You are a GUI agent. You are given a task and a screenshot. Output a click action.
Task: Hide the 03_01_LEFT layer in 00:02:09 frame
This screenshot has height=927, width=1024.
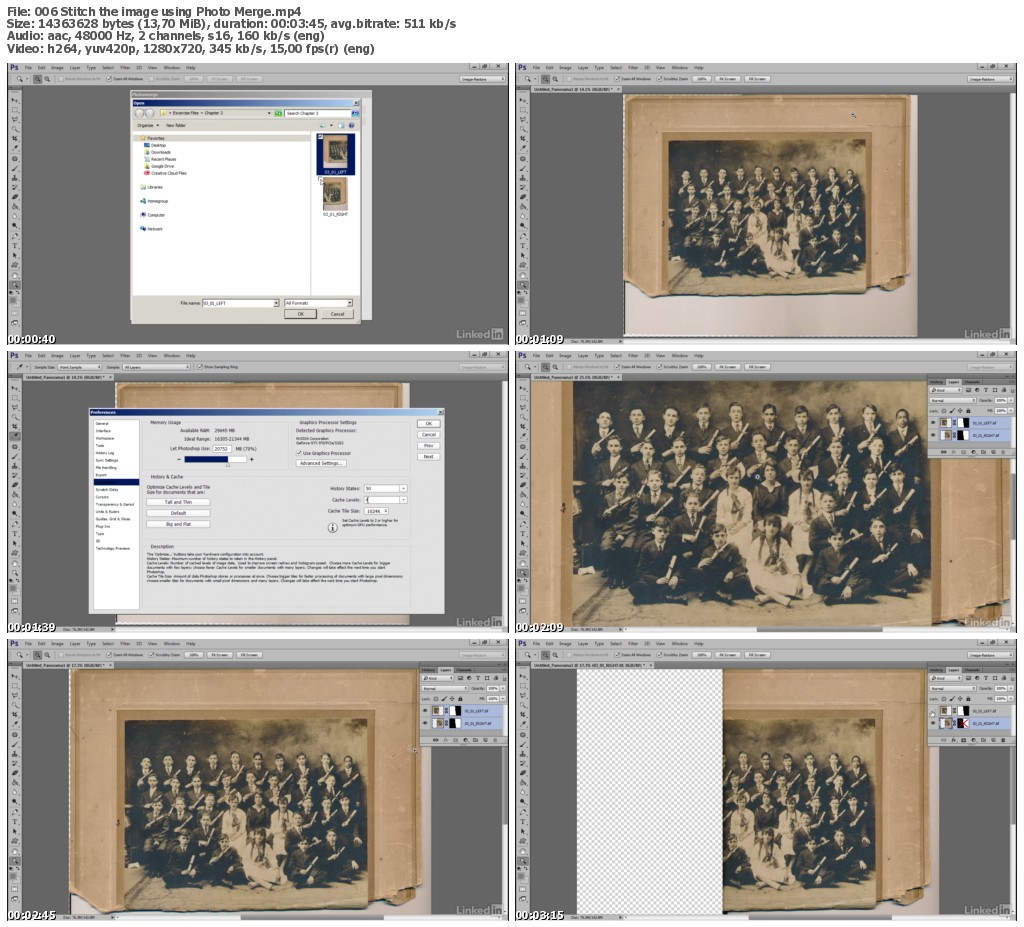(x=933, y=423)
